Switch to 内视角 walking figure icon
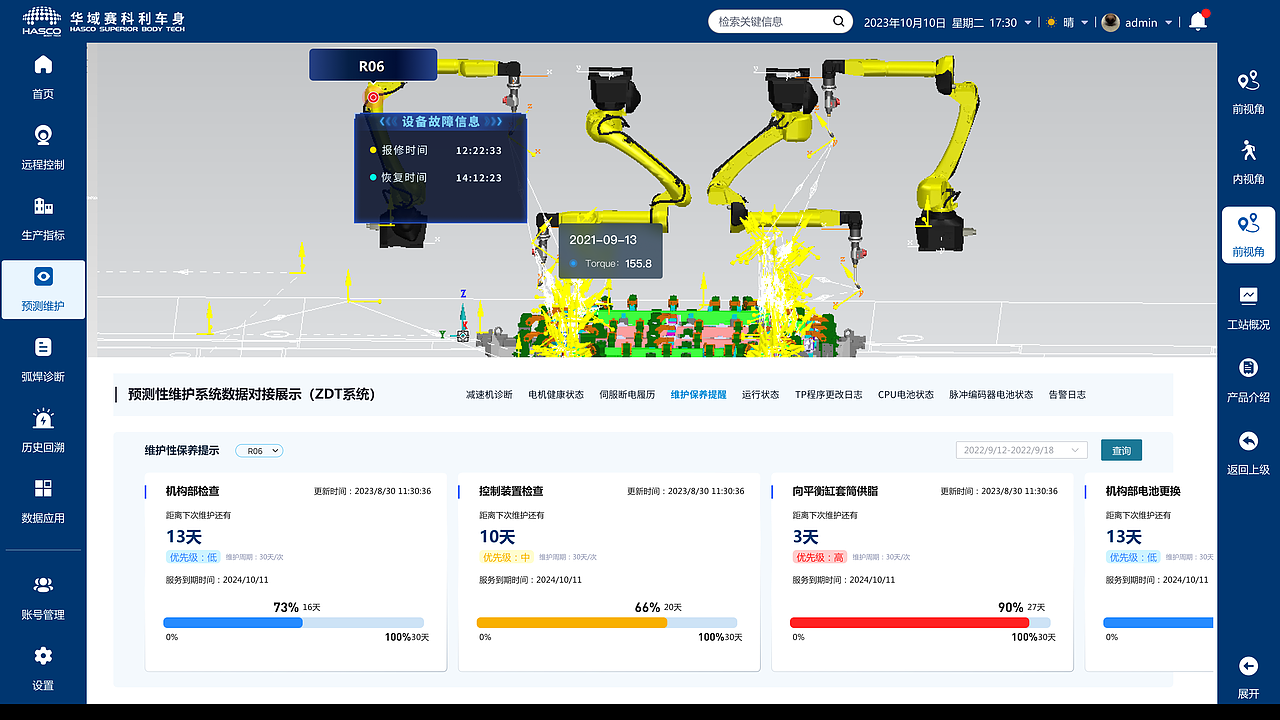Screen dimensions: 1280x720 (x=1248, y=151)
